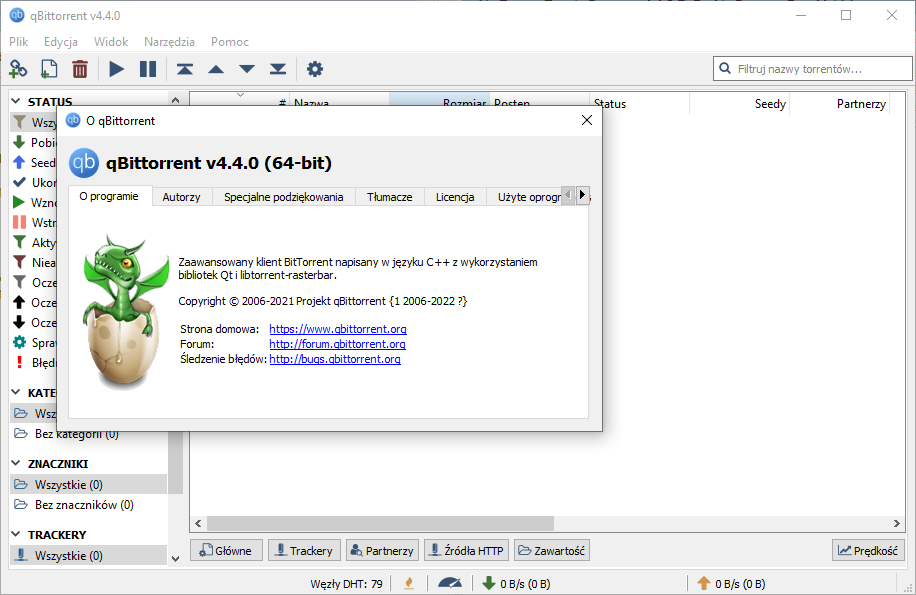Open the http://bugs.qbittorrent.org link

click(335, 359)
